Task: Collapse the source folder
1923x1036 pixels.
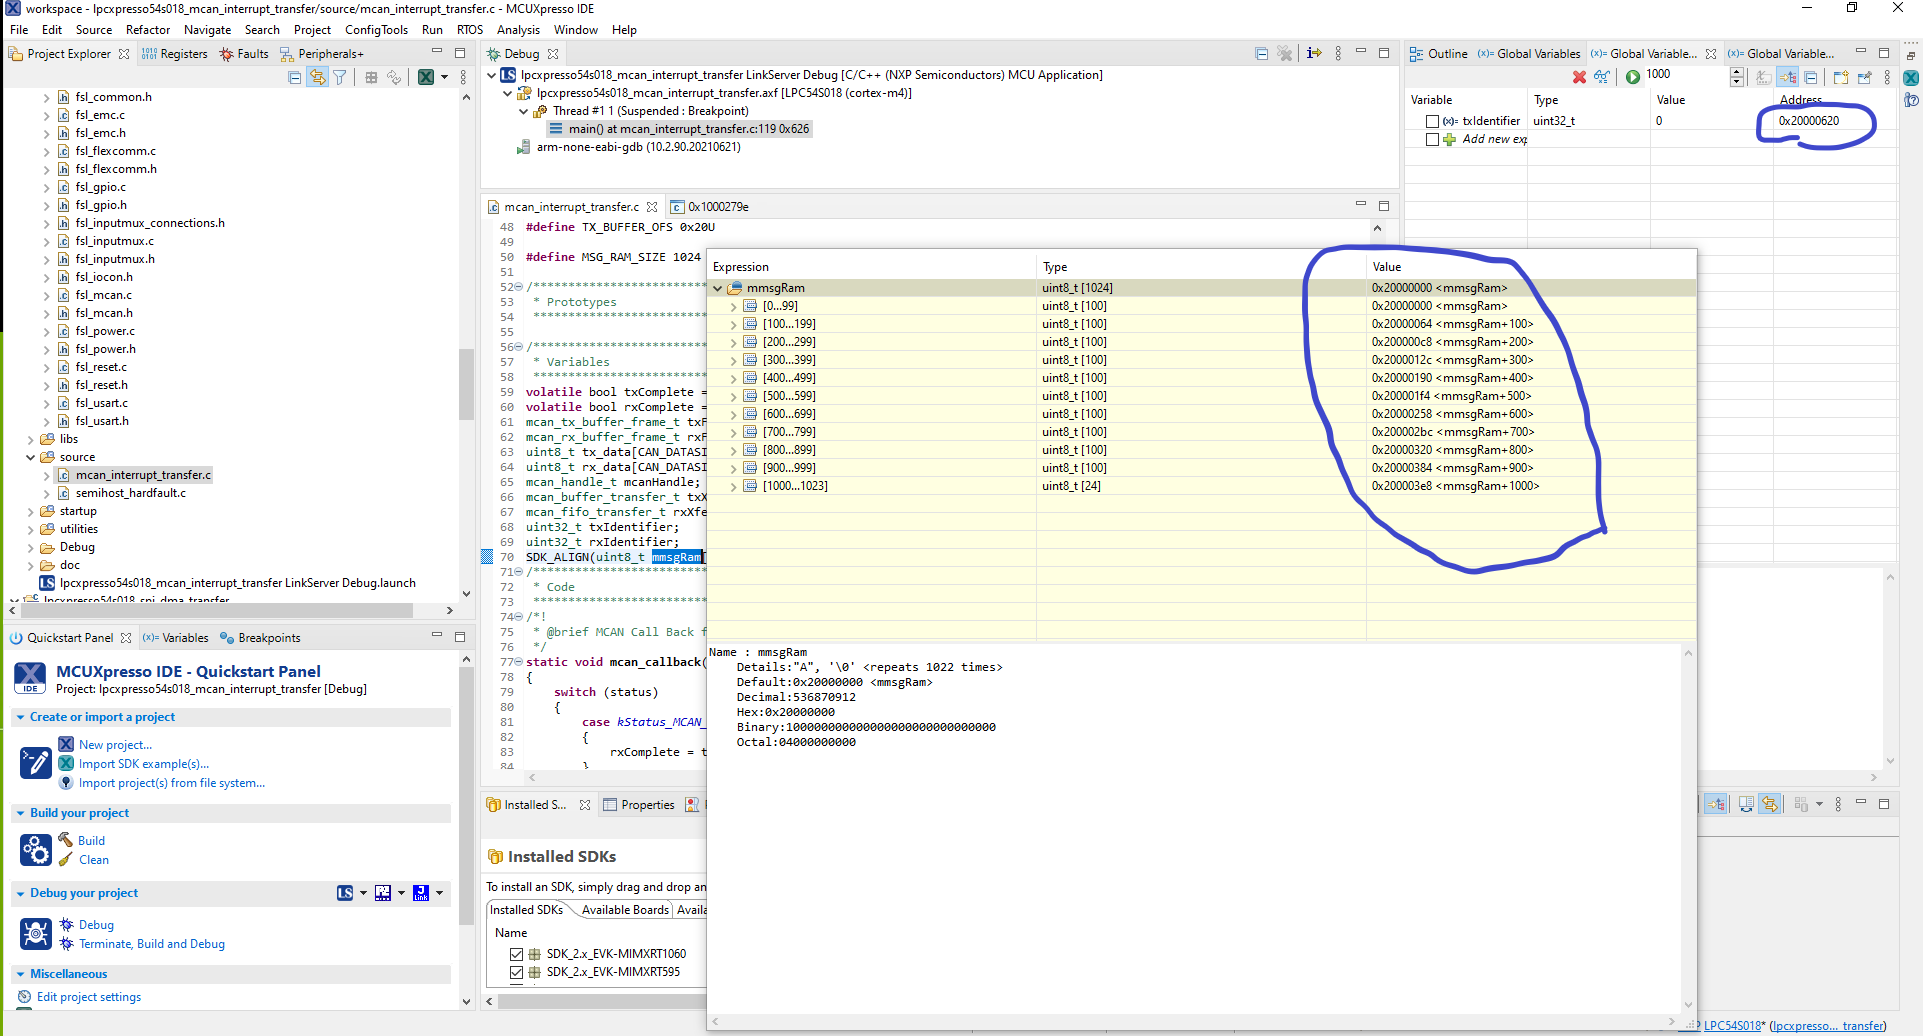Action: point(30,457)
